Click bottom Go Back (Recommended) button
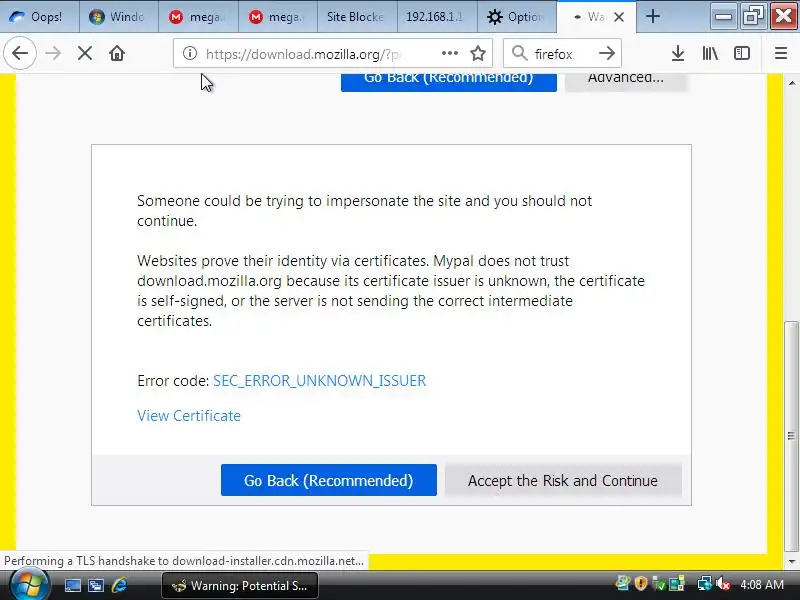 click(329, 480)
